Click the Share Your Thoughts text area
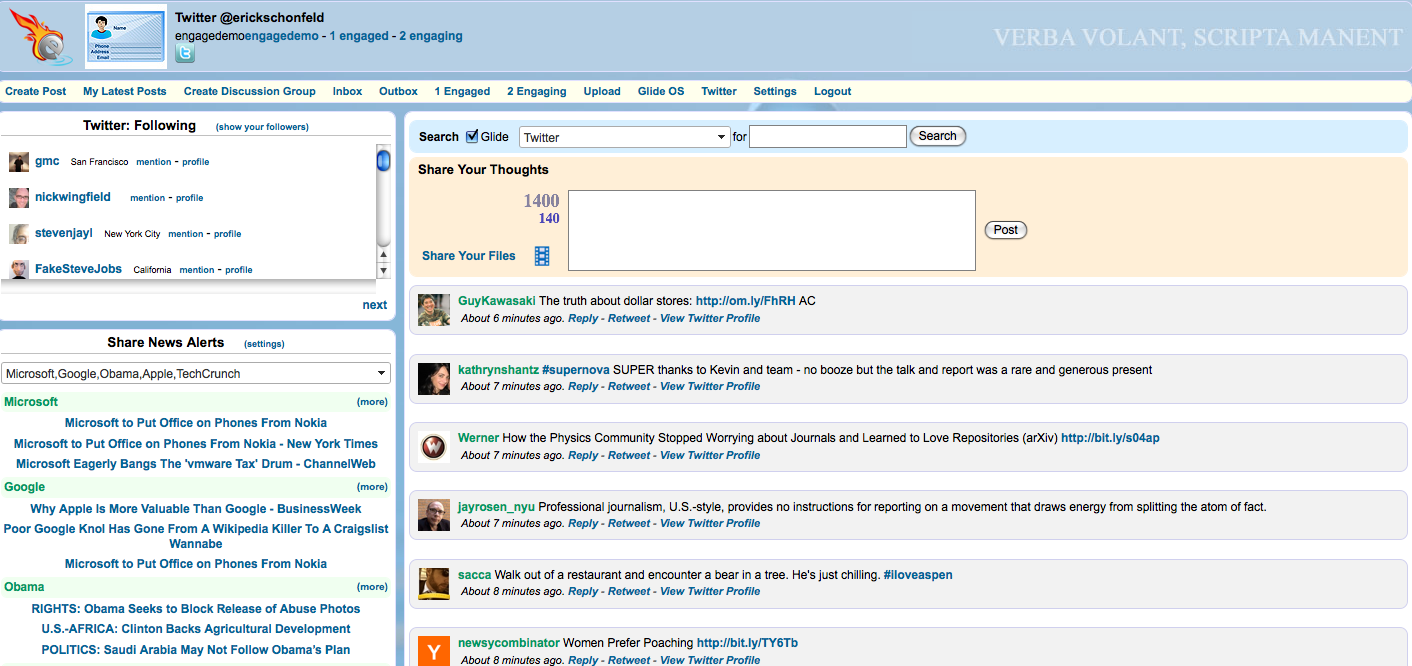The height and width of the screenshot is (666, 1412). coord(772,230)
